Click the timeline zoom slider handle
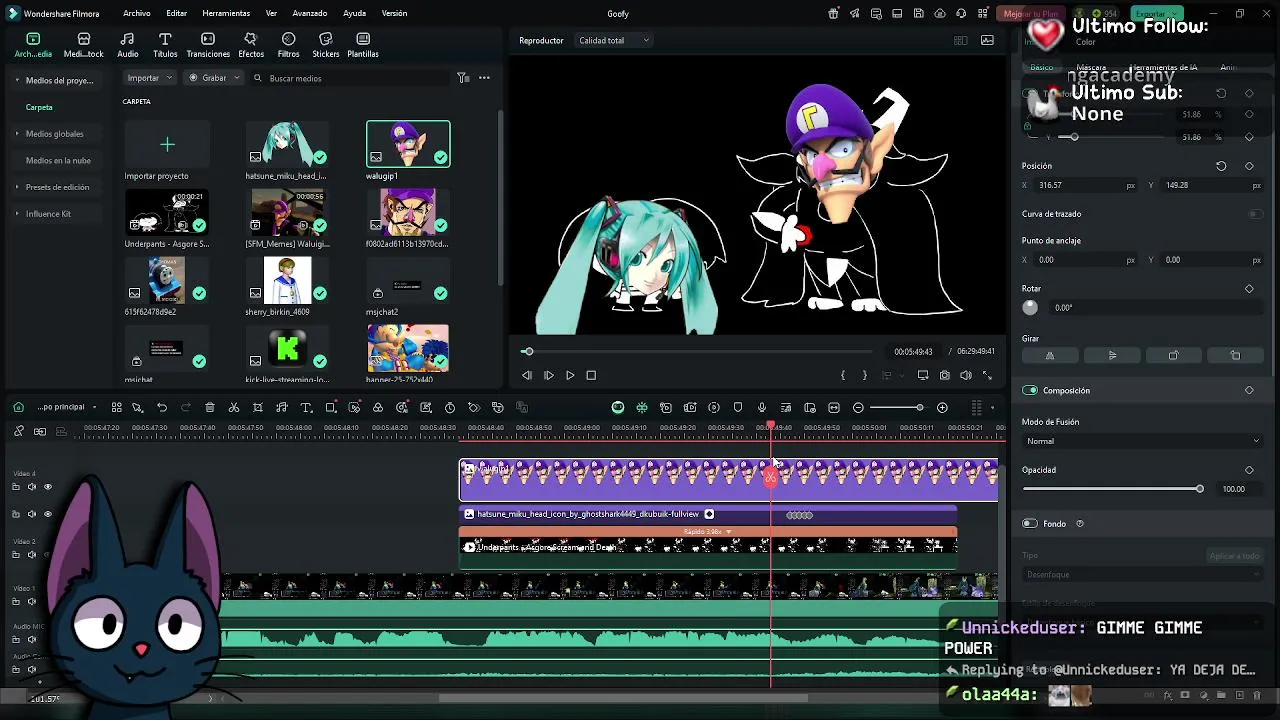The height and width of the screenshot is (720, 1280). [x=919, y=407]
